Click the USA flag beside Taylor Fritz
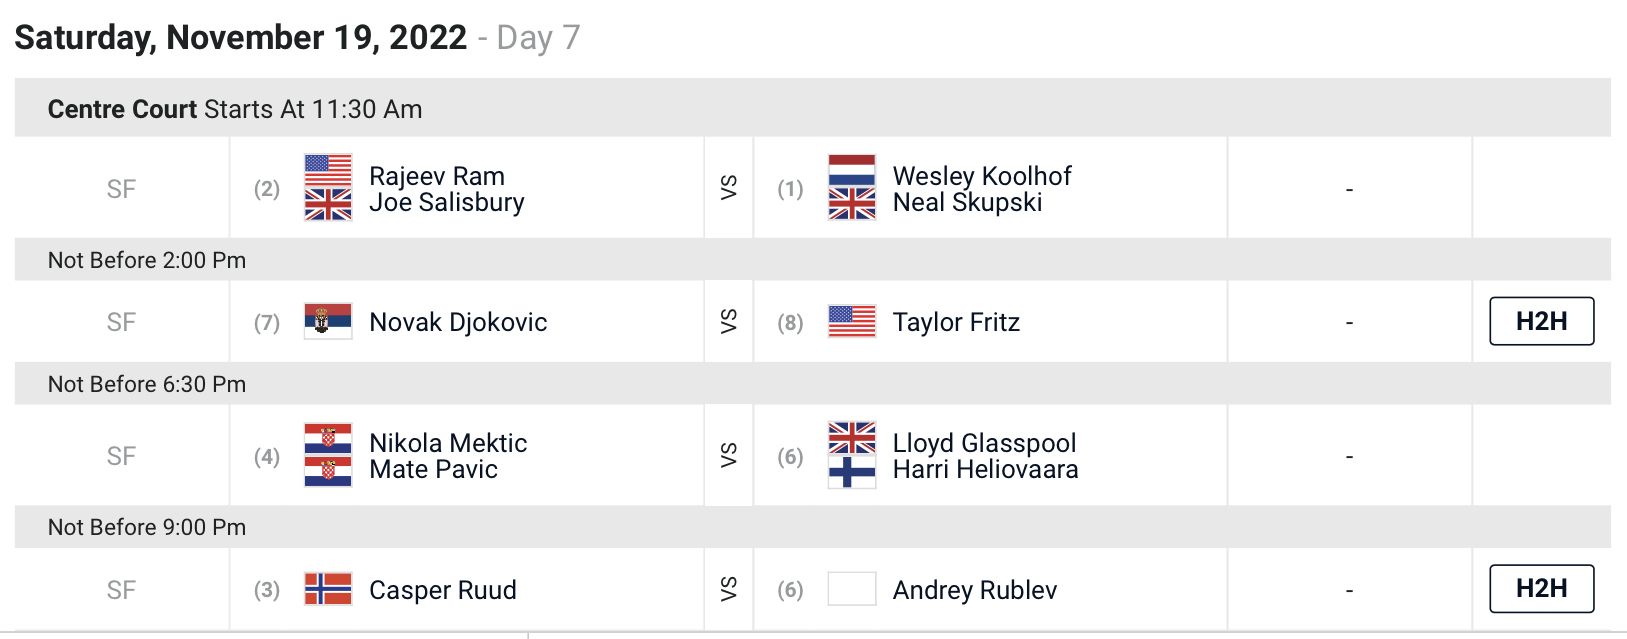The image size is (1627, 639). pyautogui.click(x=852, y=322)
